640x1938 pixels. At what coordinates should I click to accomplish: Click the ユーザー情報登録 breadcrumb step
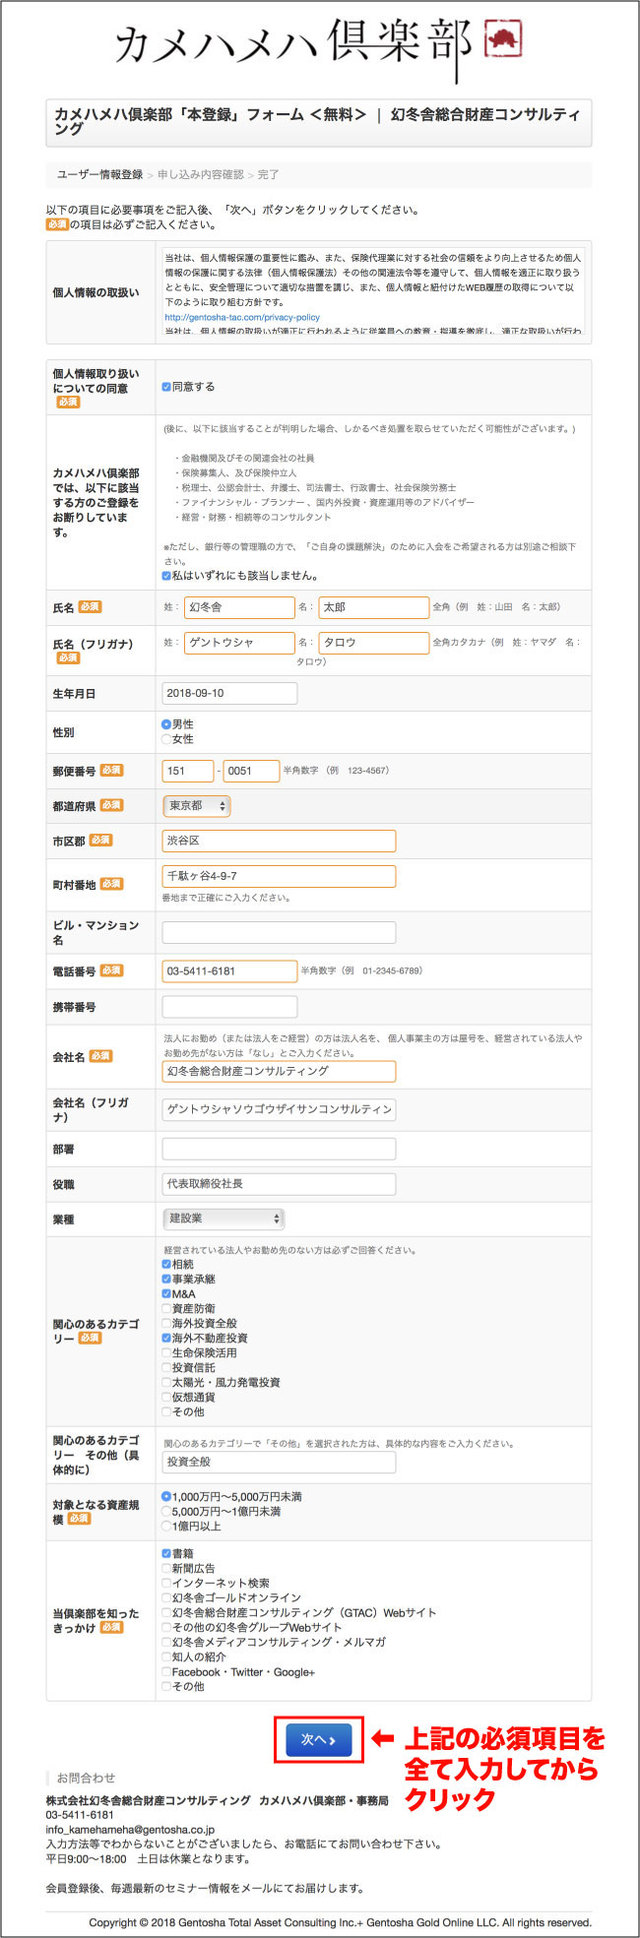[99, 175]
